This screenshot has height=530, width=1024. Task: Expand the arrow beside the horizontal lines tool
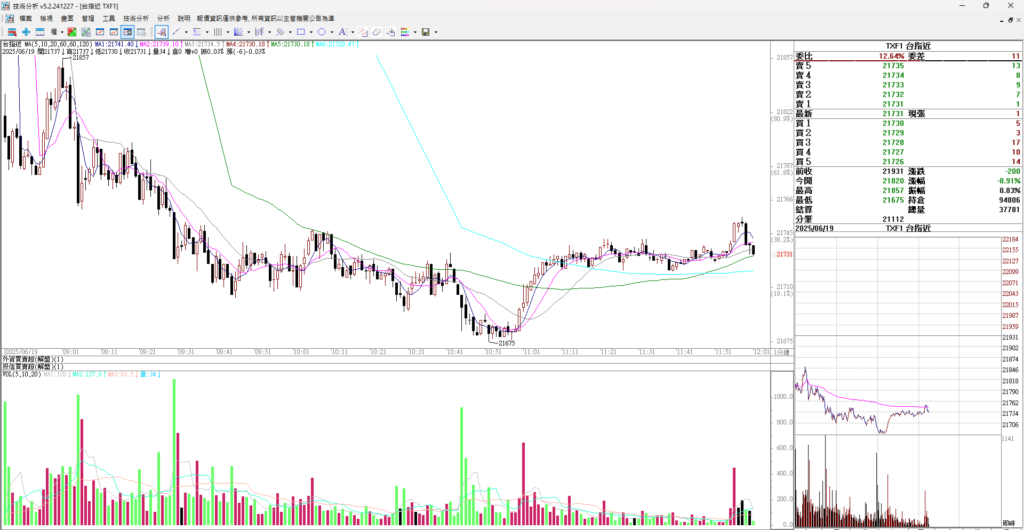tap(207, 31)
